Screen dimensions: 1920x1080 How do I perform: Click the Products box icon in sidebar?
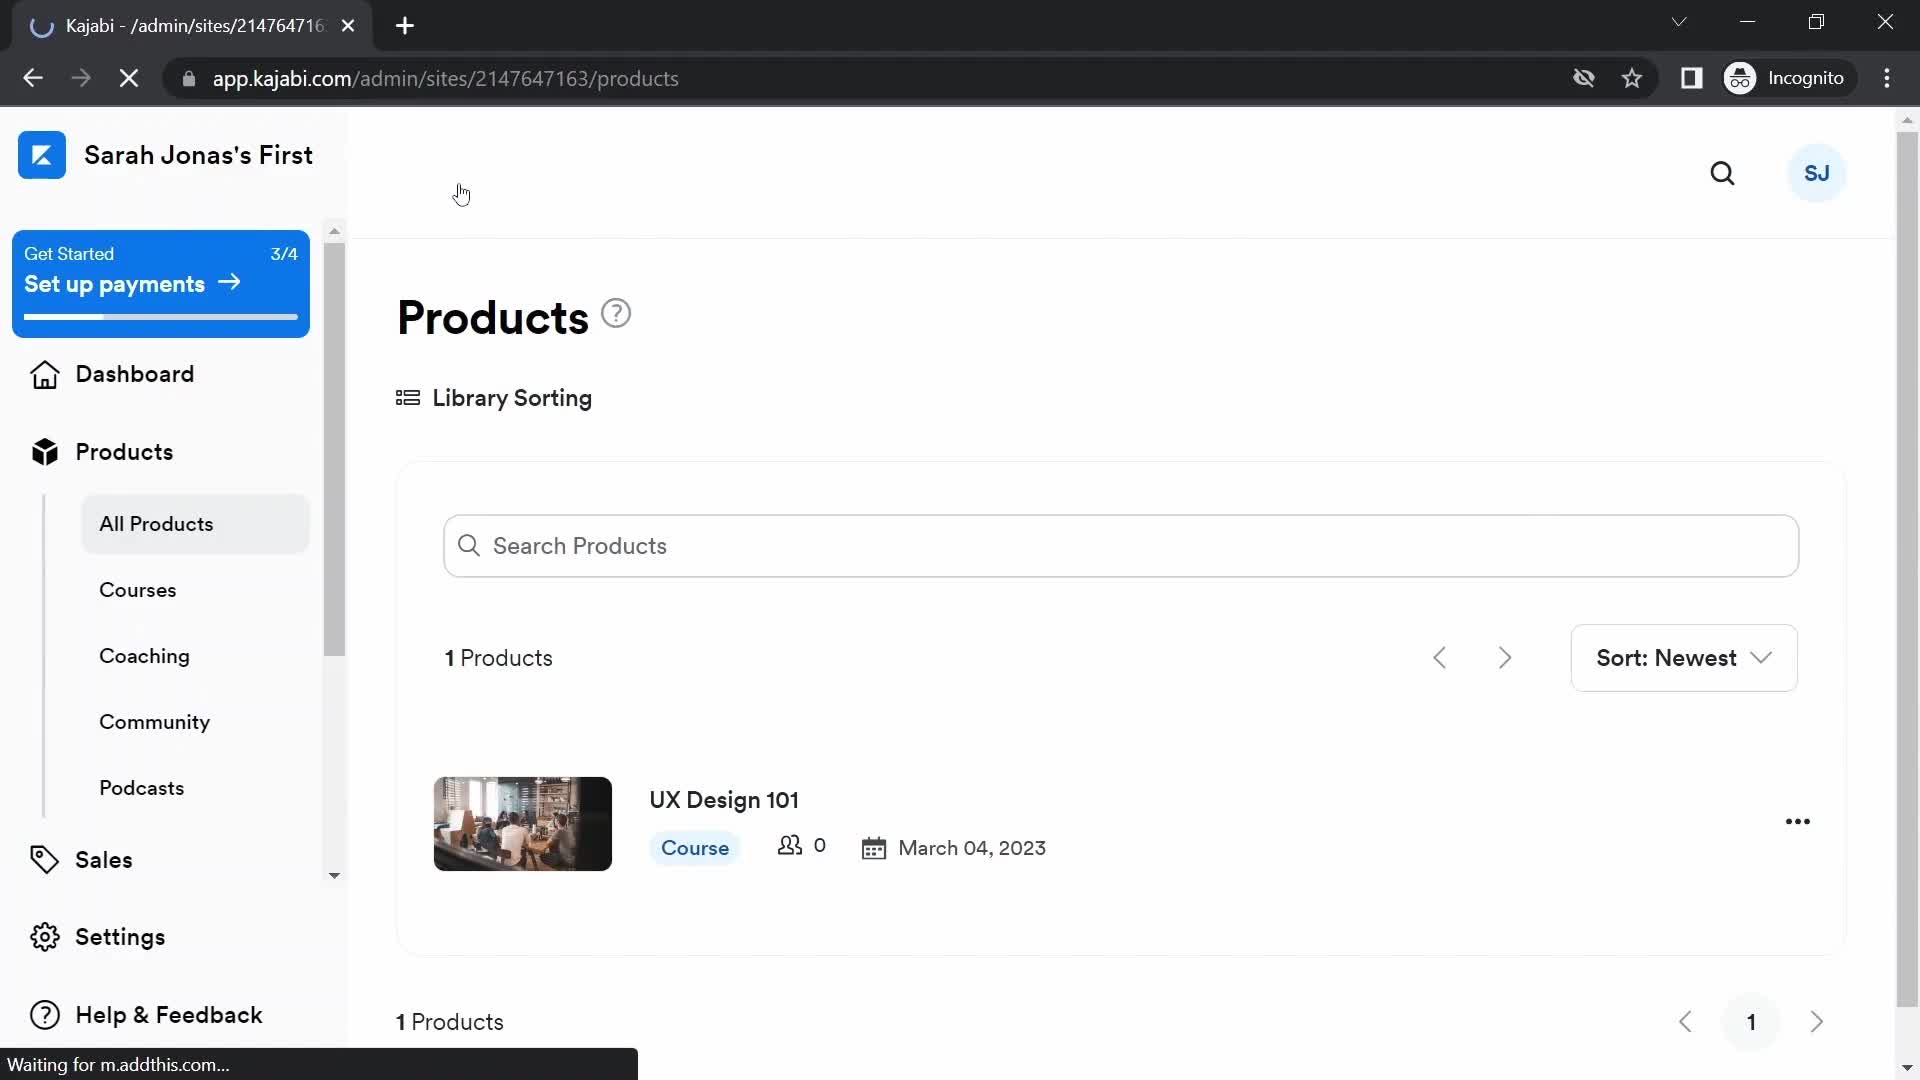pos(44,452)
